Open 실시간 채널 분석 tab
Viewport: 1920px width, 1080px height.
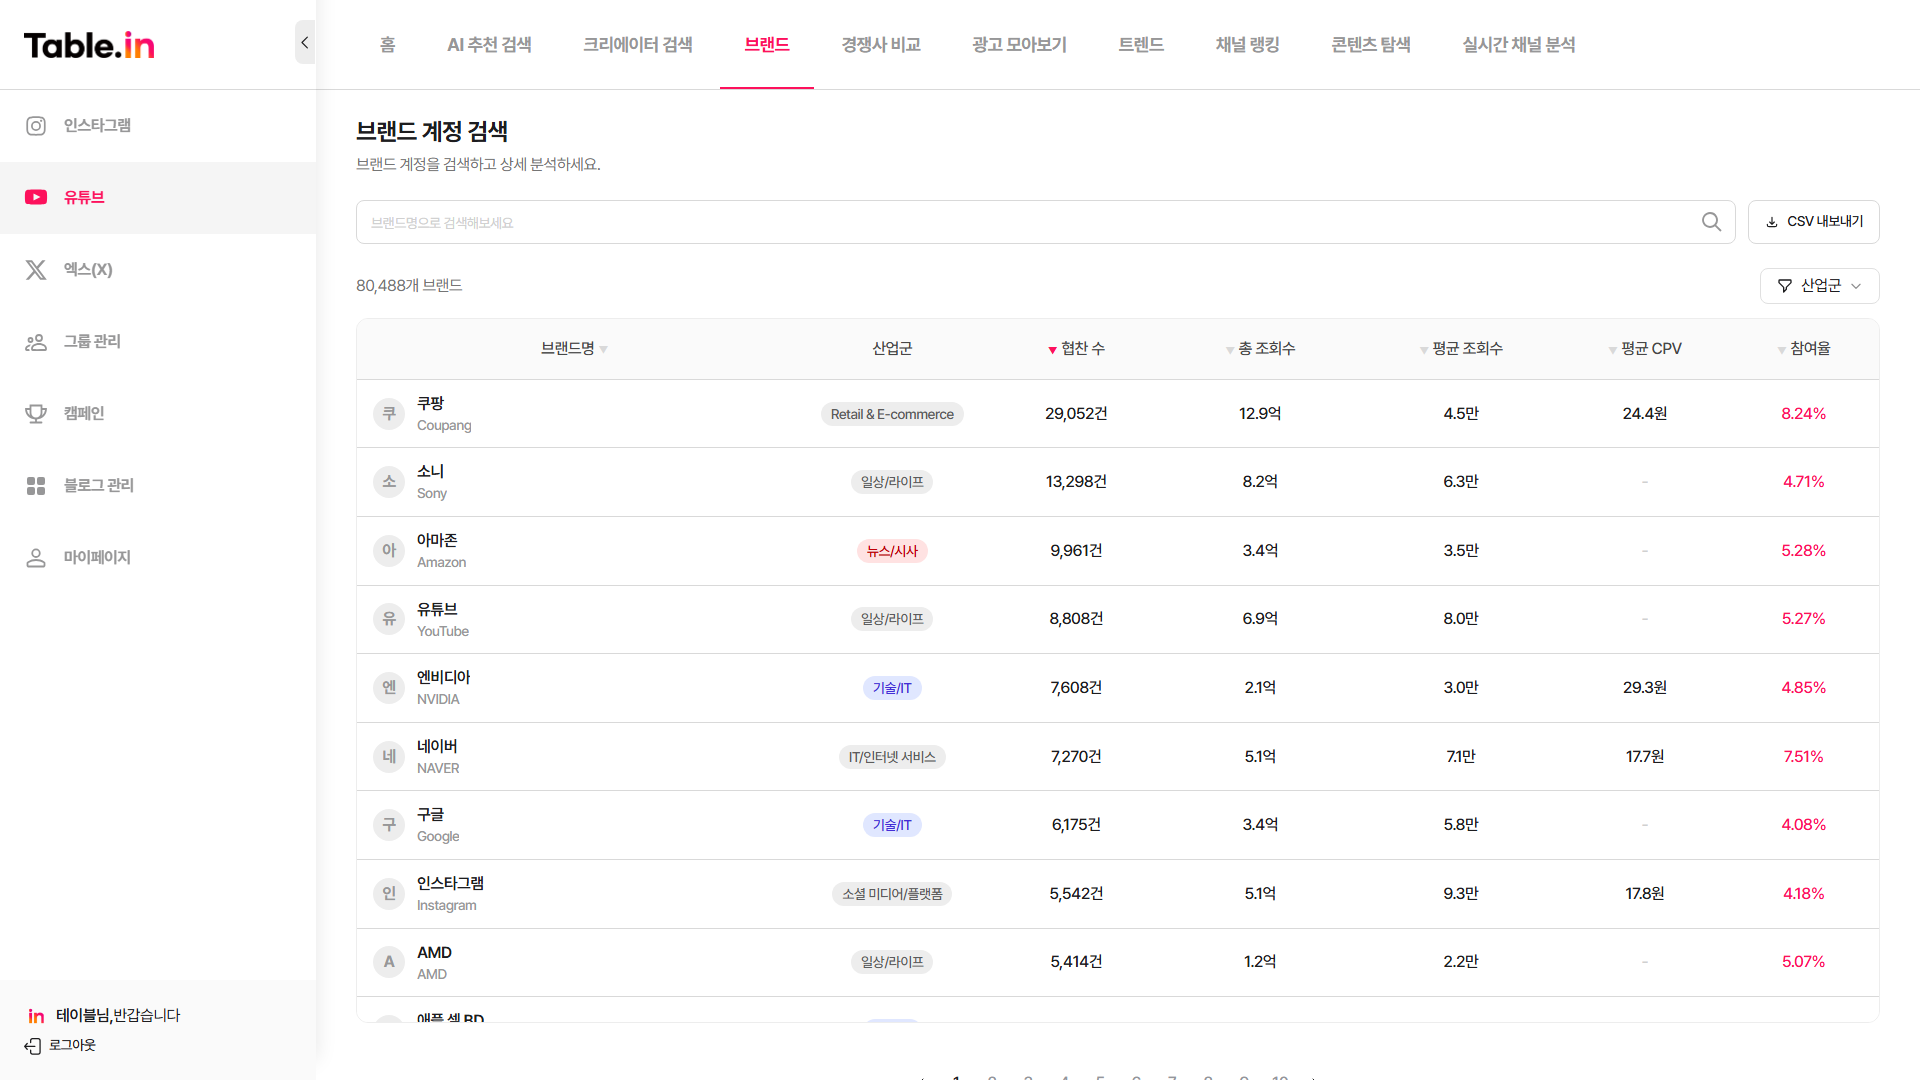pyautogui.click(x=1518, y=45)
